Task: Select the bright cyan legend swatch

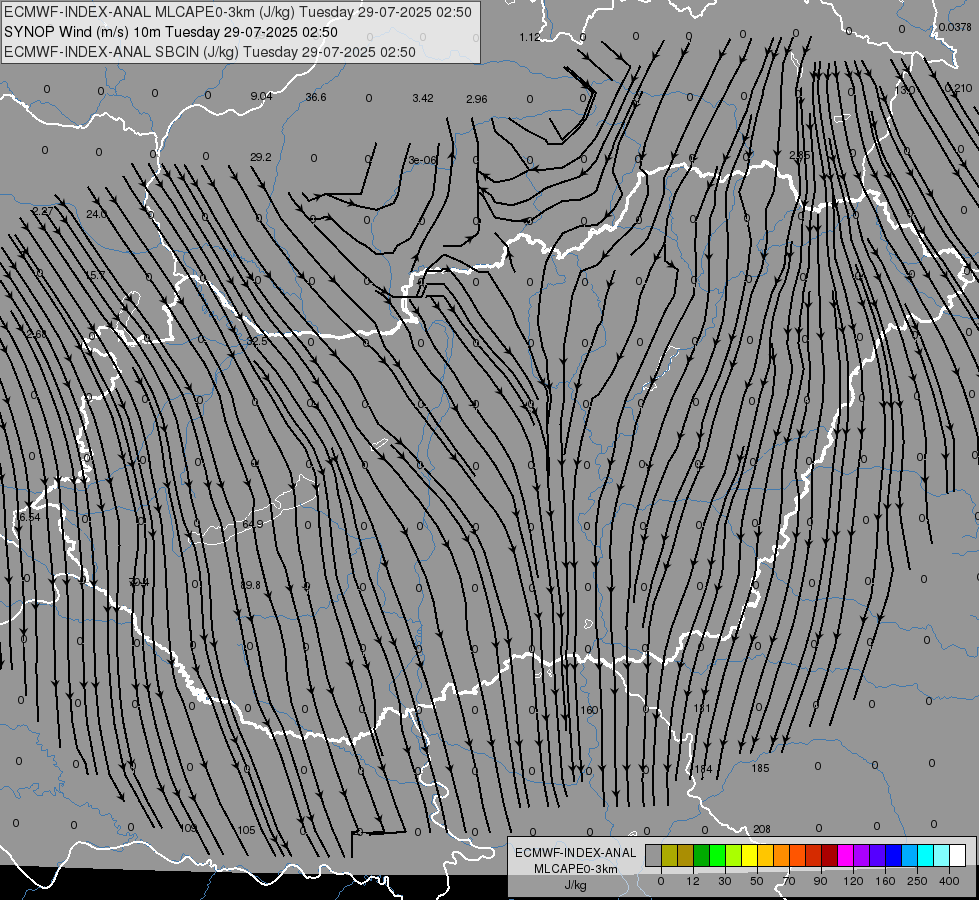Action: pos(926,855)
